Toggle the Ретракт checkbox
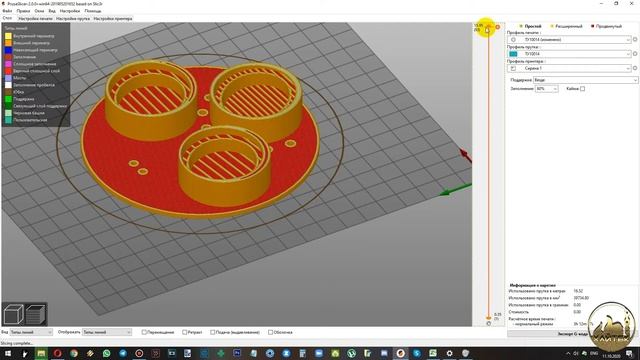 (x=184, y=332)
